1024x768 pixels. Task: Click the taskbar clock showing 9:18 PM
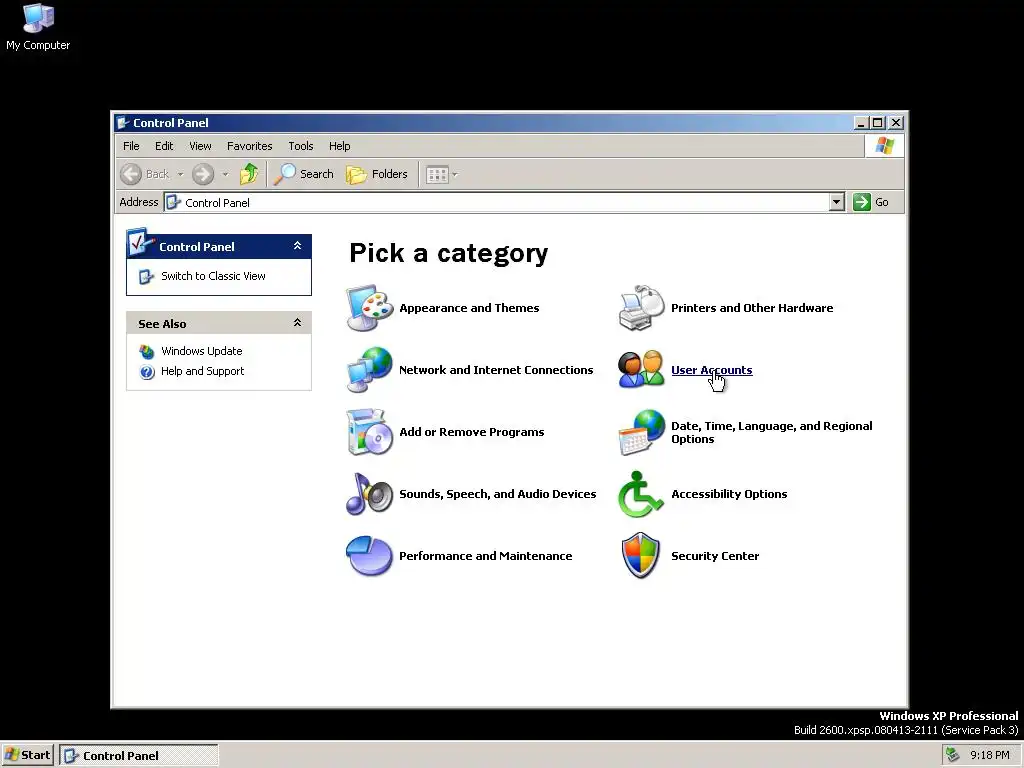coord(989,756)
